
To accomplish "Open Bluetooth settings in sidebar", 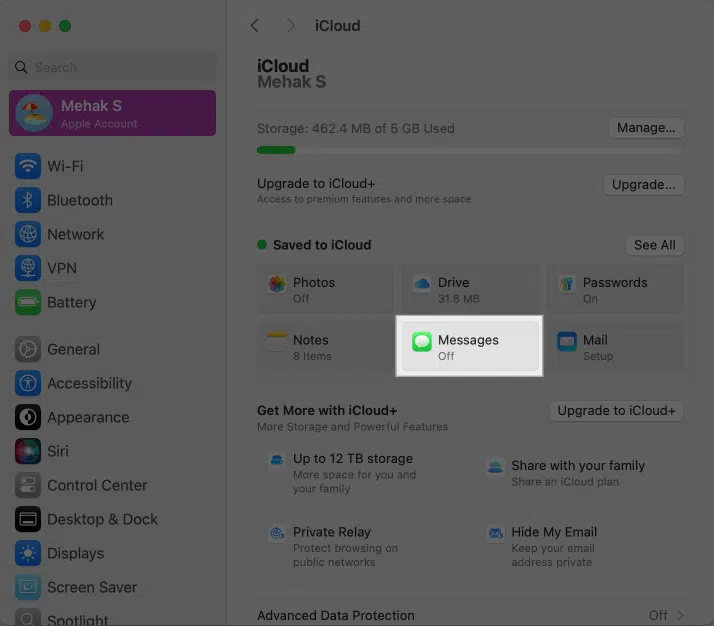I will tap(79, 200).
